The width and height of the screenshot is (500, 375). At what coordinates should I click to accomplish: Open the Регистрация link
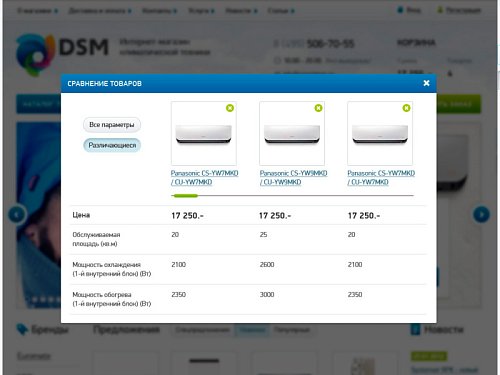click(x=459, y=10)
